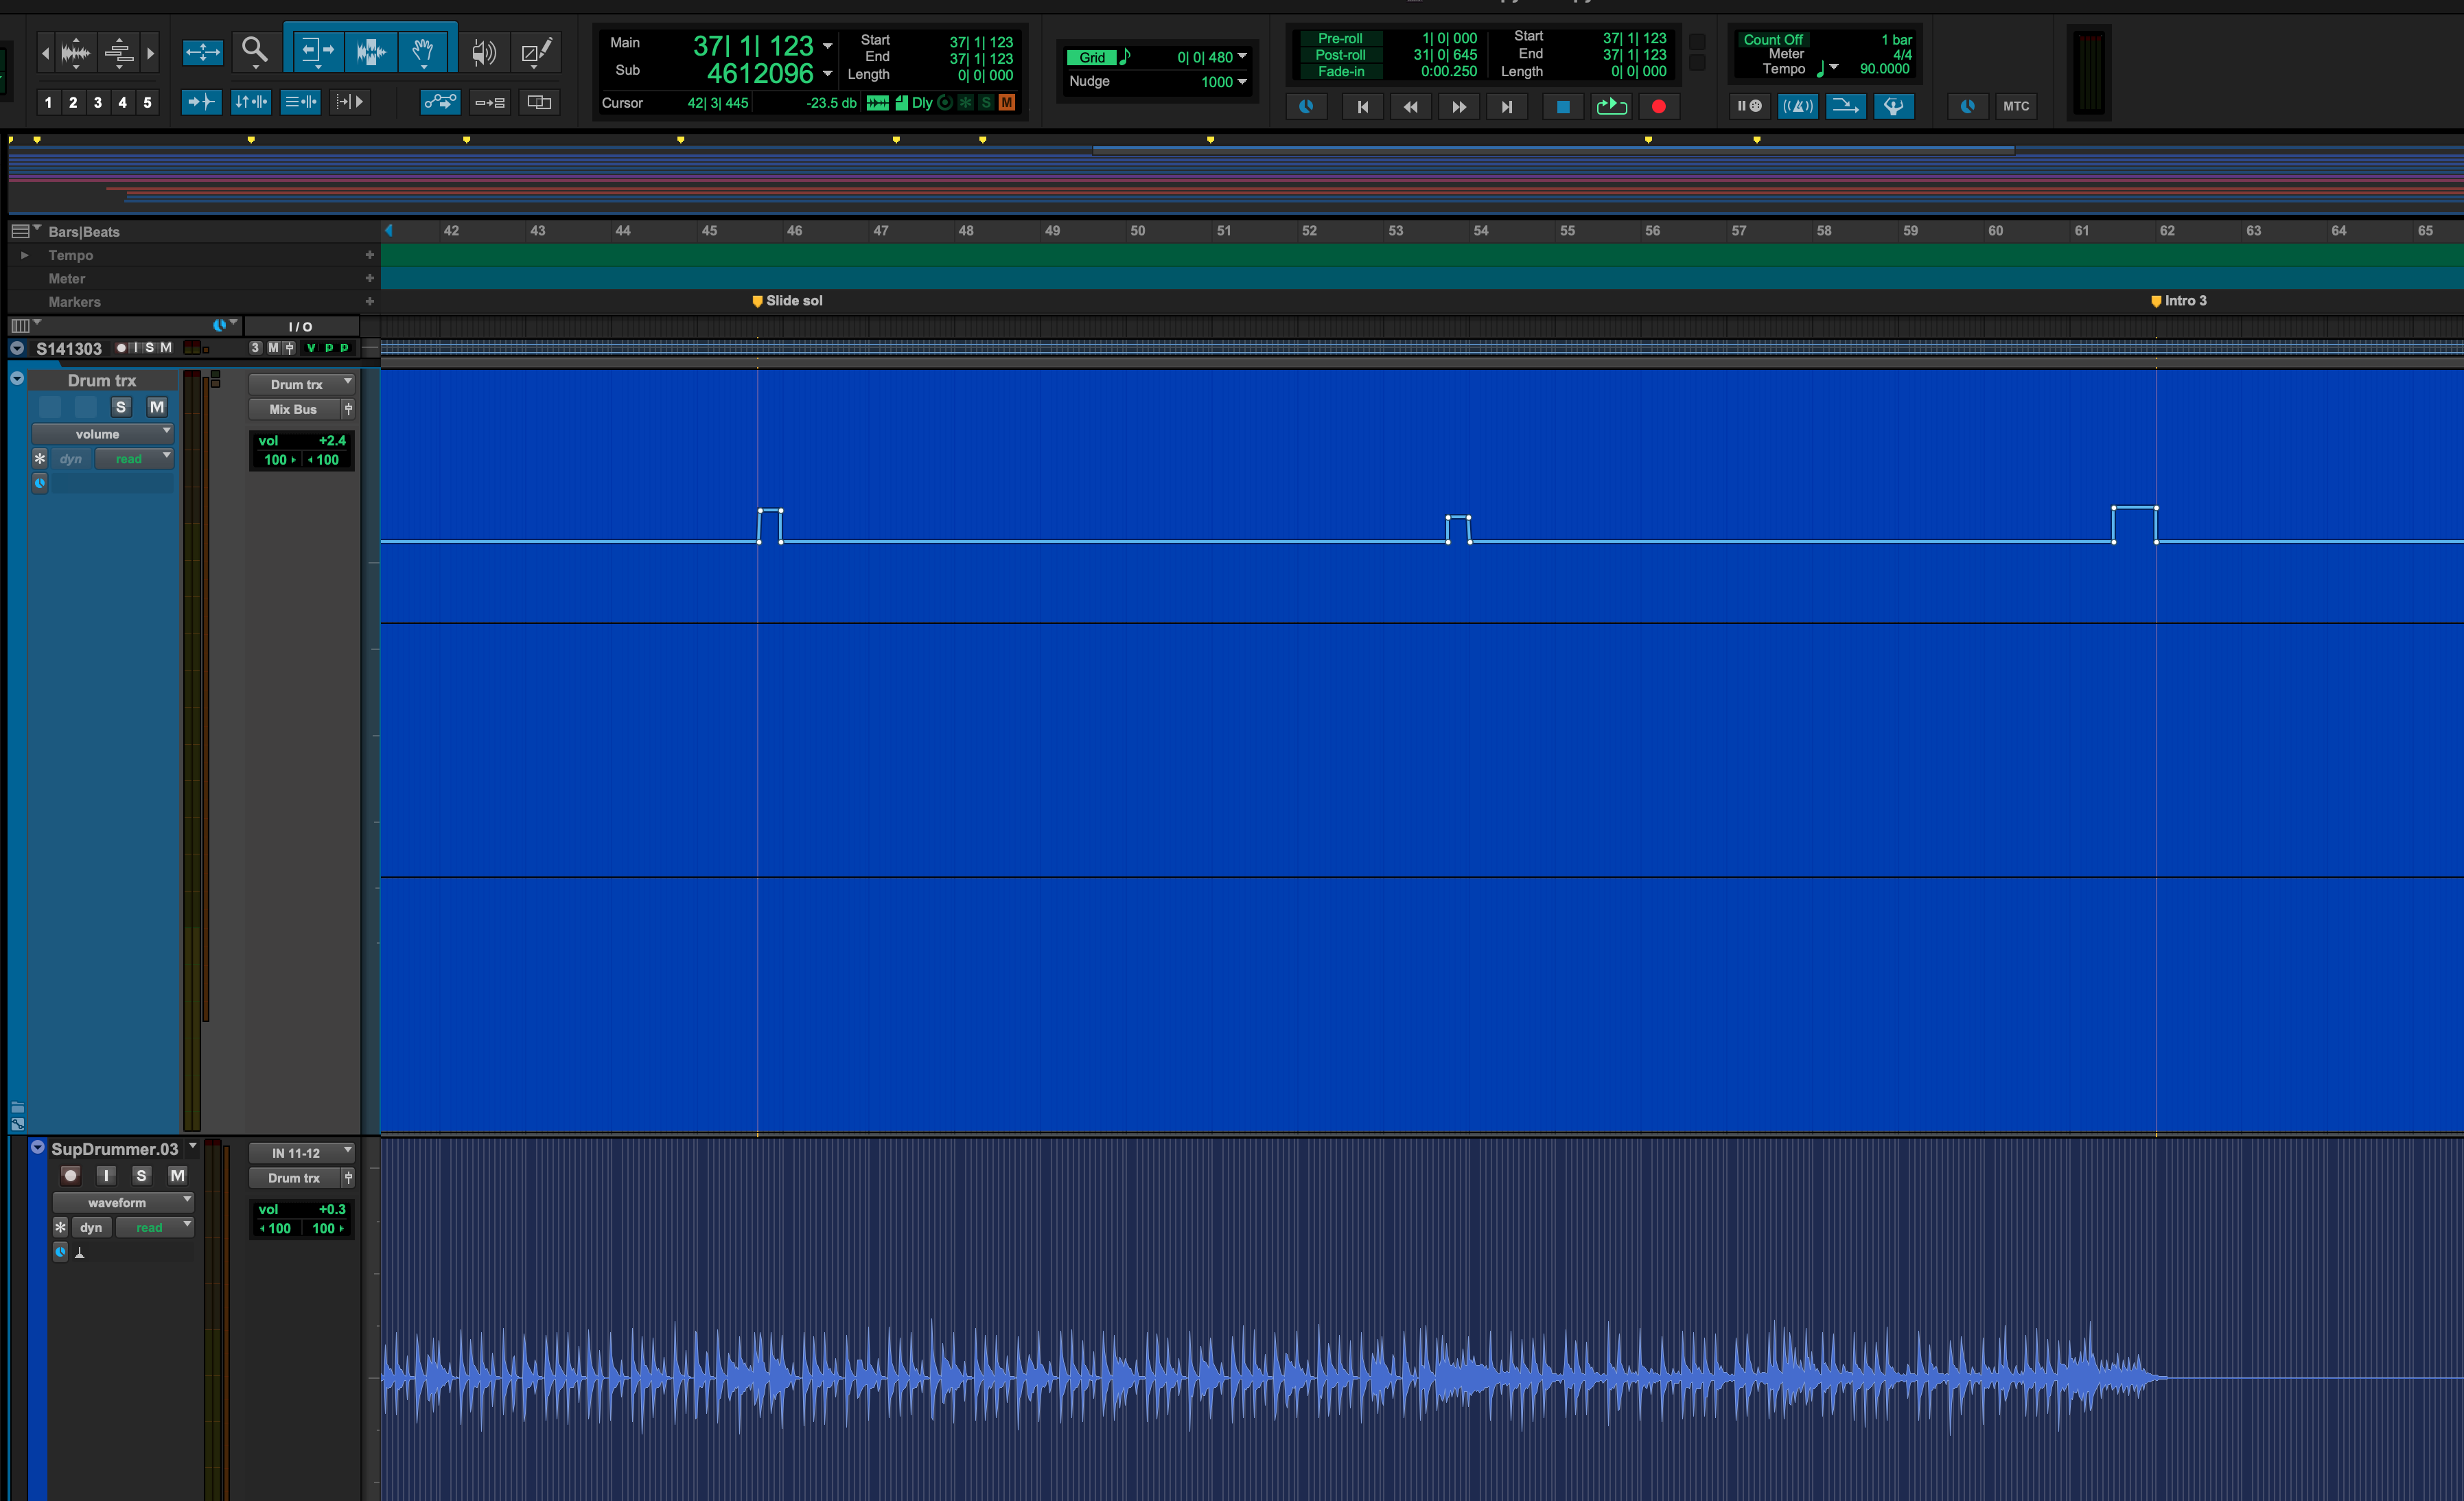Select the Zoomer magnifier tool

pos(254,50)
